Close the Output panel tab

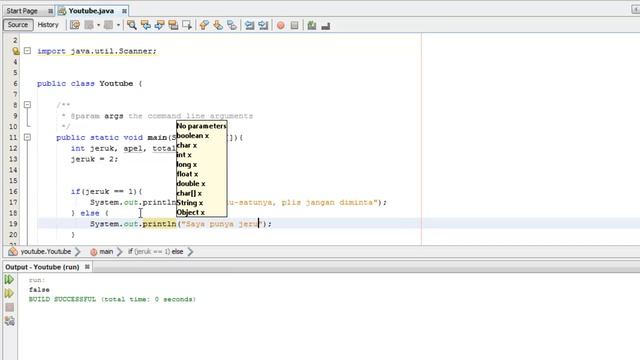(x=87, y=267)
